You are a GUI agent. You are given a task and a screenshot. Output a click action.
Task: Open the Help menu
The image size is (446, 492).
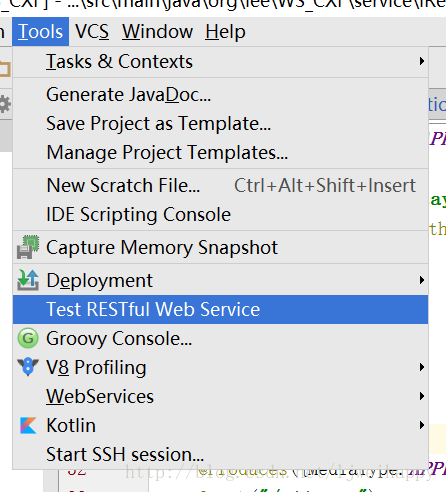(x=225, y=32)
